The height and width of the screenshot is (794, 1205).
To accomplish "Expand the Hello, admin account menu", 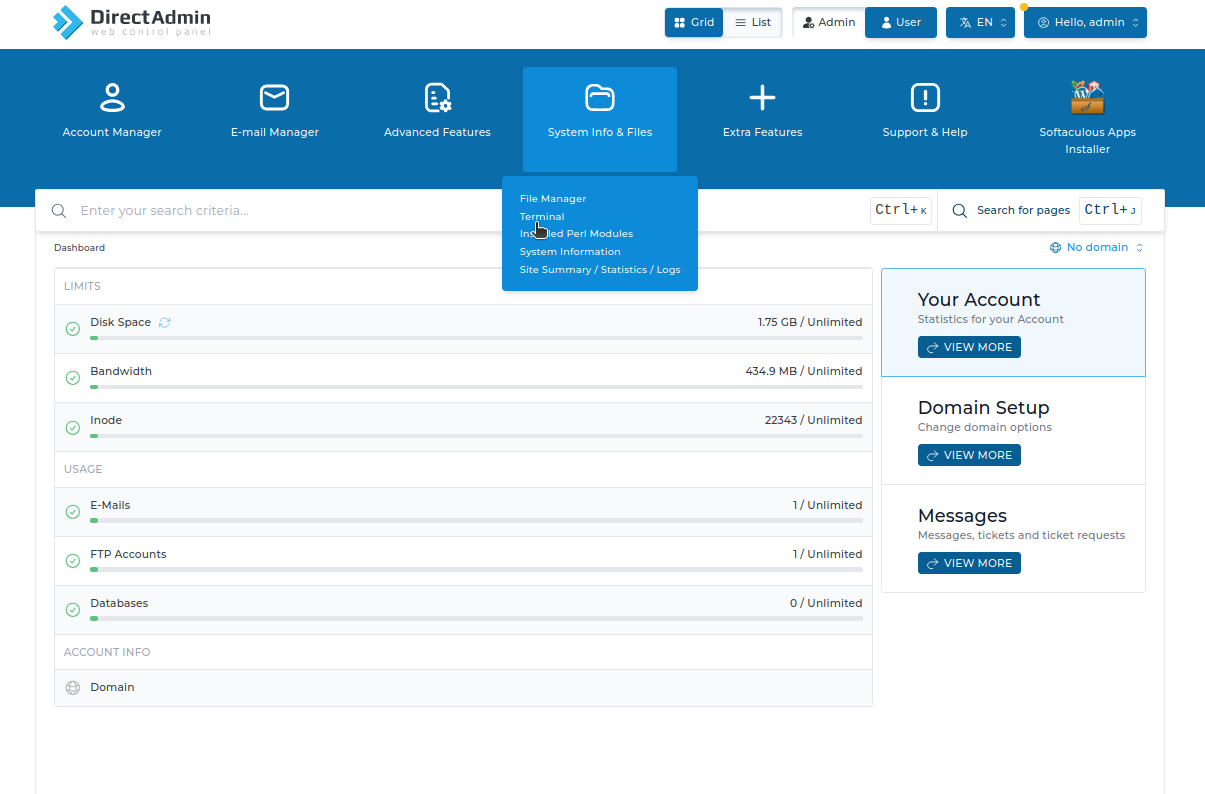I will 1085,22.
